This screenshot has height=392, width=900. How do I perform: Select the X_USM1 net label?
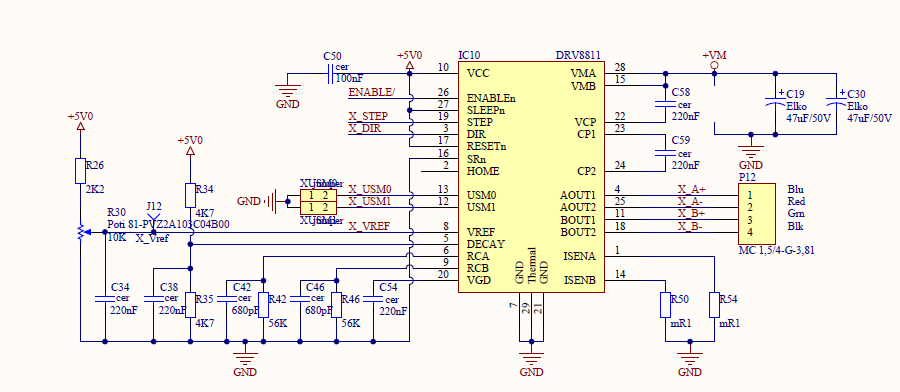370,201
